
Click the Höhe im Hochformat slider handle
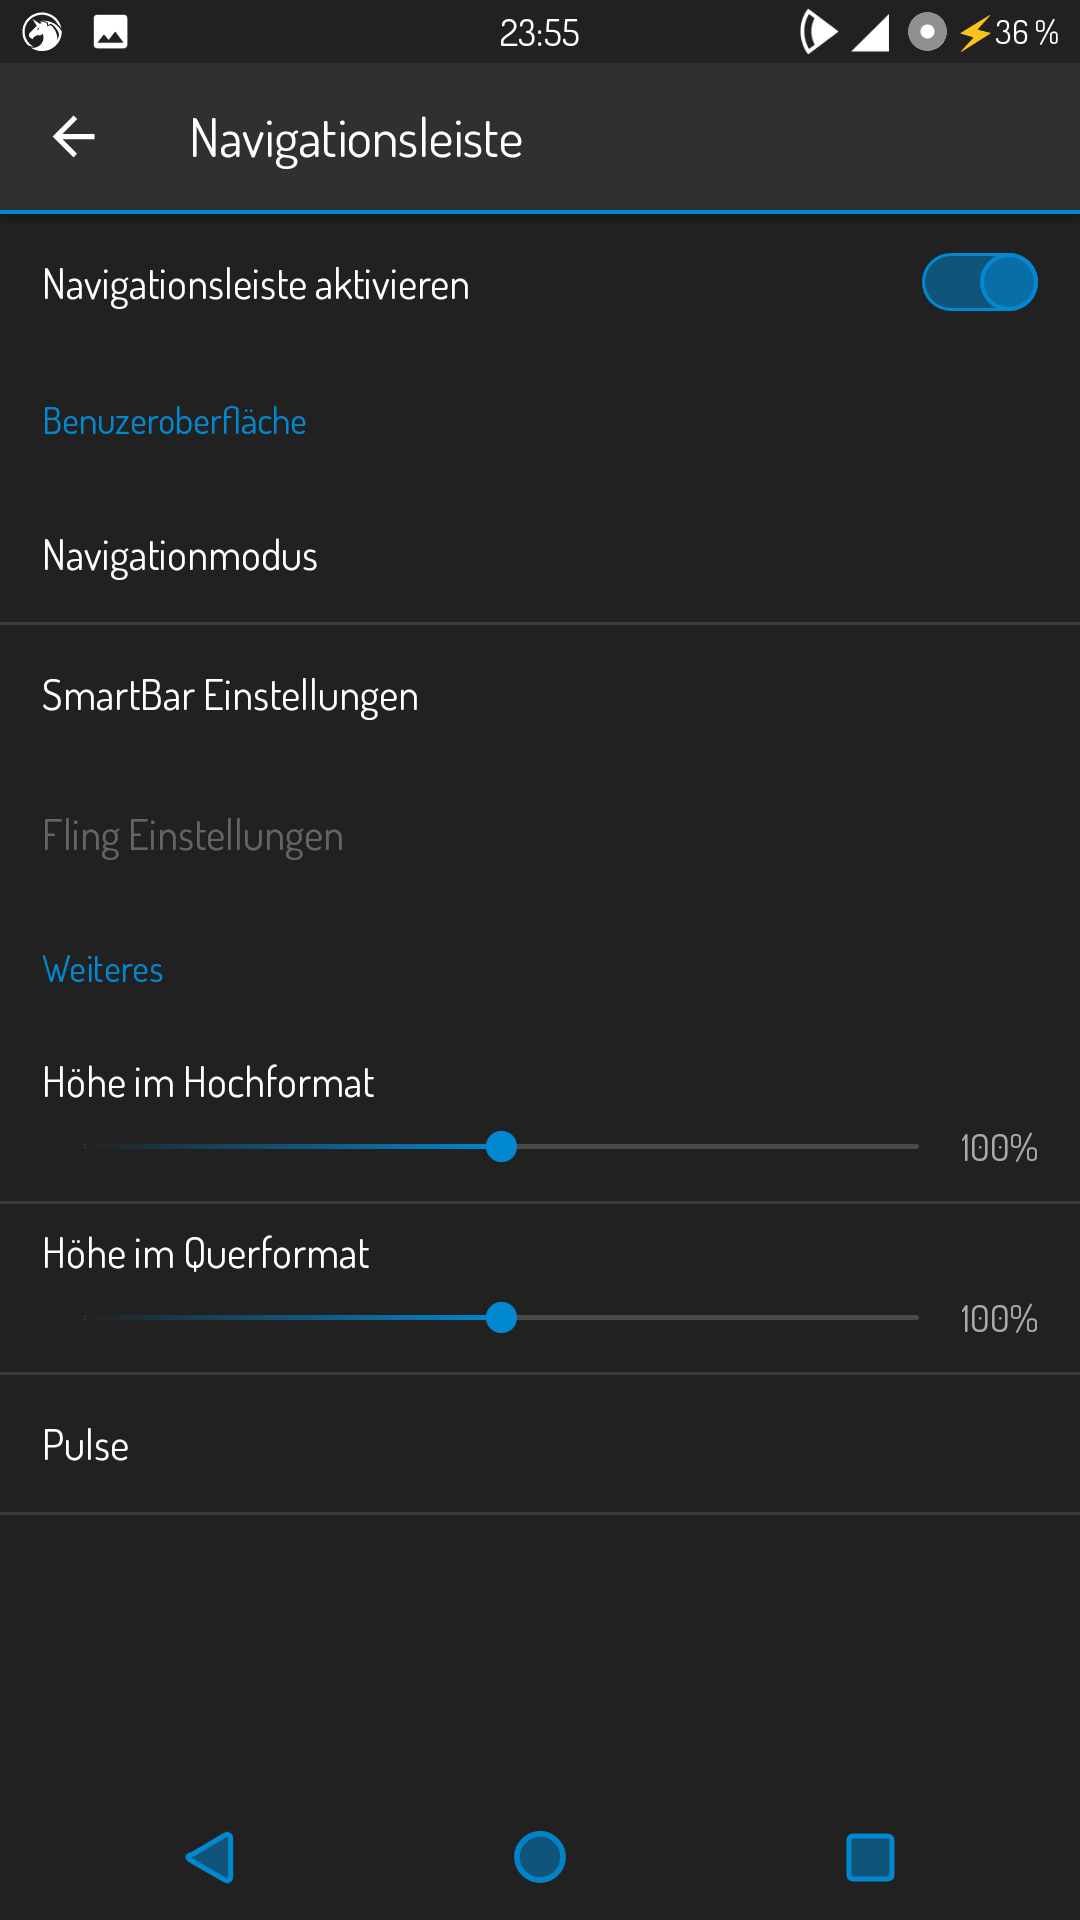pyautogui.click(x=501, y=1147)
